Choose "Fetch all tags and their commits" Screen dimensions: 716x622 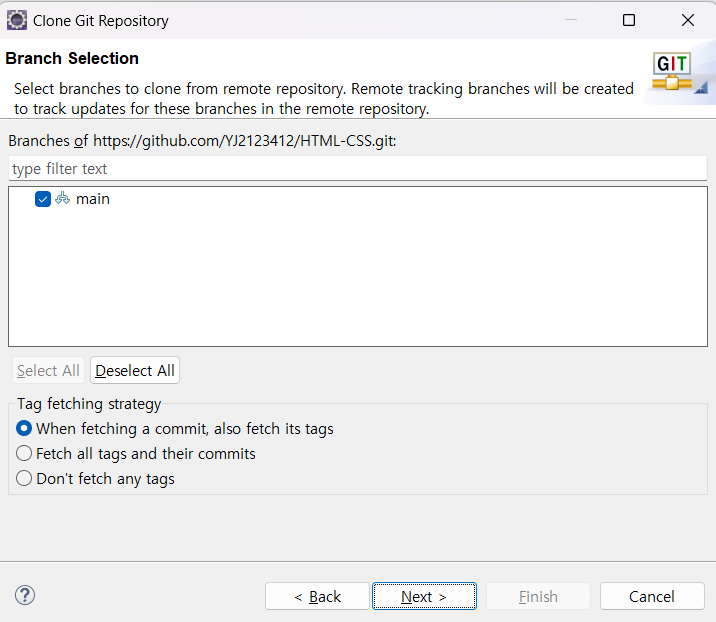(x=25, y=453)
